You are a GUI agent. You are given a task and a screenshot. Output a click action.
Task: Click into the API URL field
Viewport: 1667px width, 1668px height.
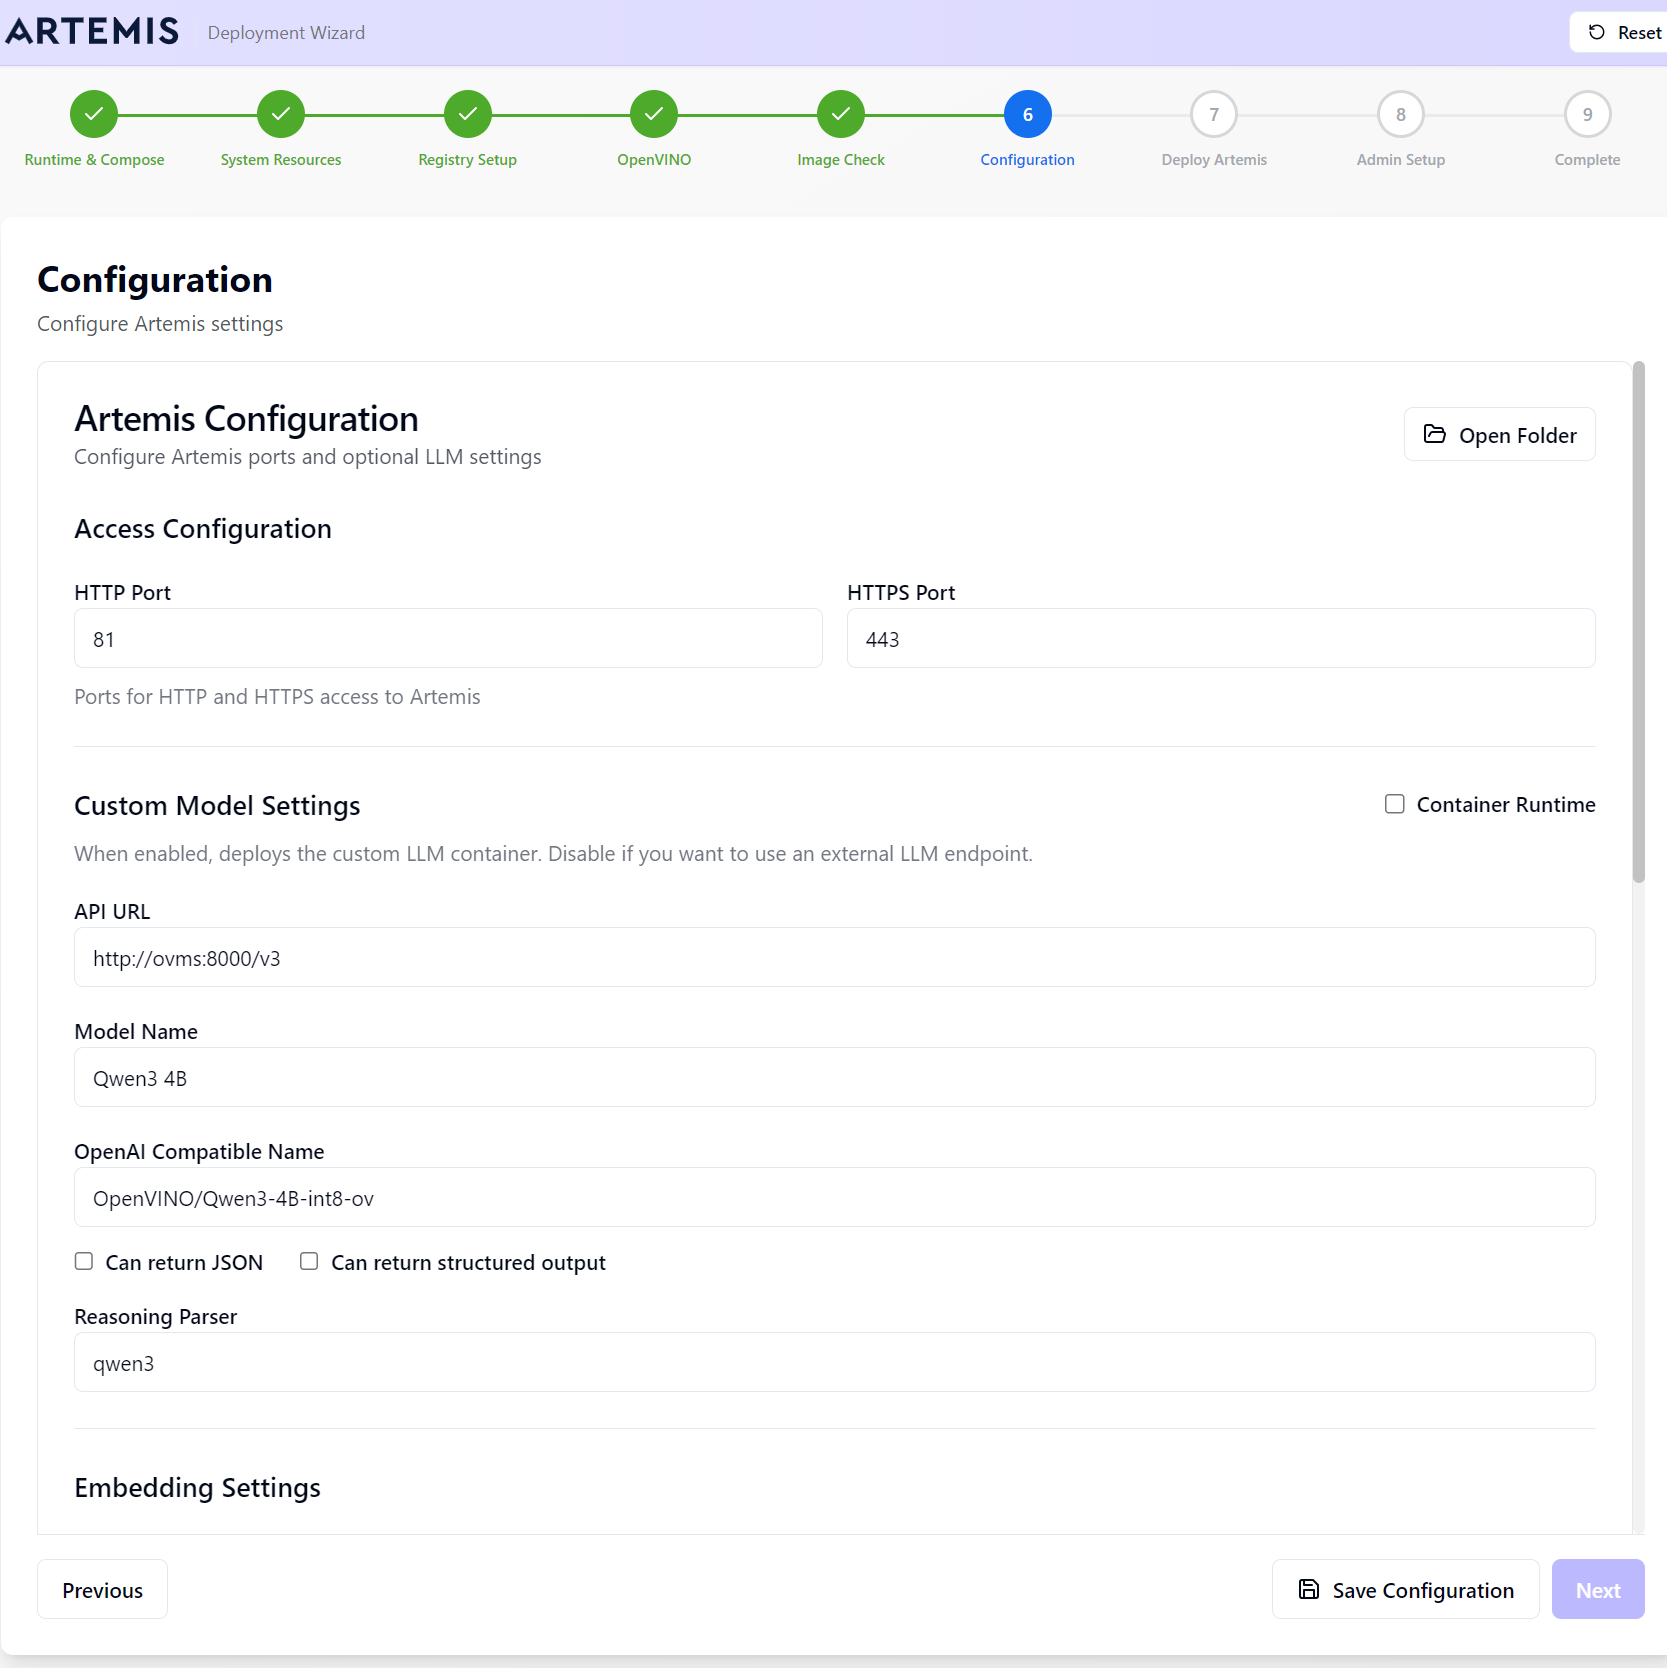coord(834,958)
